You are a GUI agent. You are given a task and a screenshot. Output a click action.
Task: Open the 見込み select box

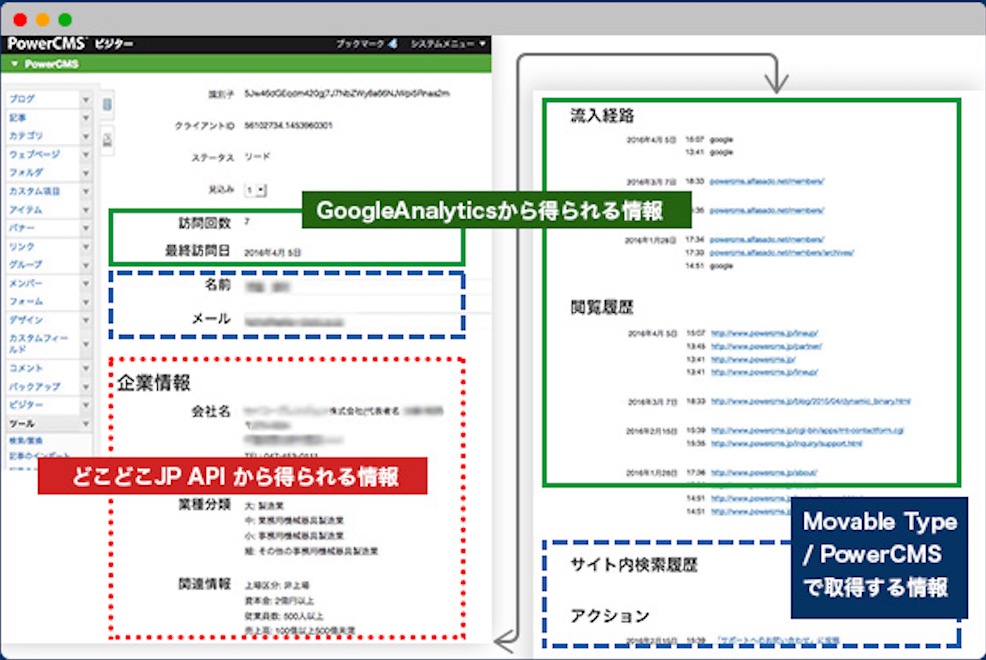255,190
